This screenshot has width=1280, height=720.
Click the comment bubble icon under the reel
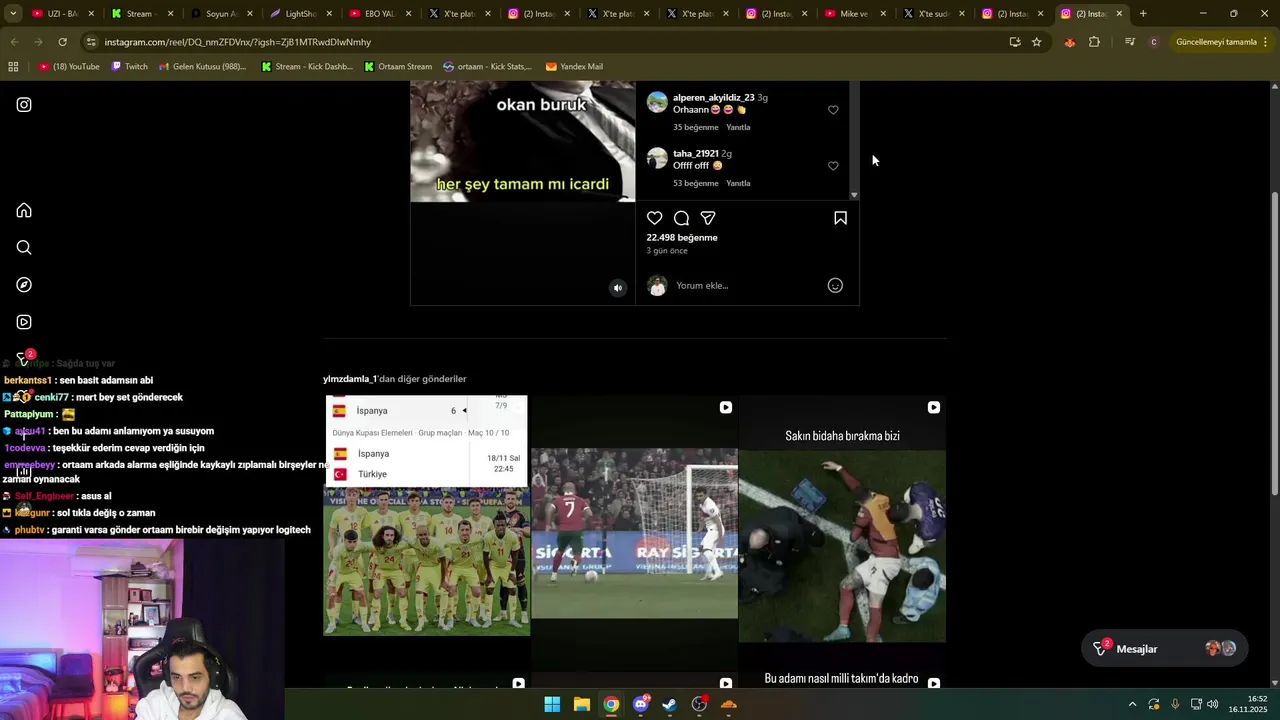tap(681, 218)
